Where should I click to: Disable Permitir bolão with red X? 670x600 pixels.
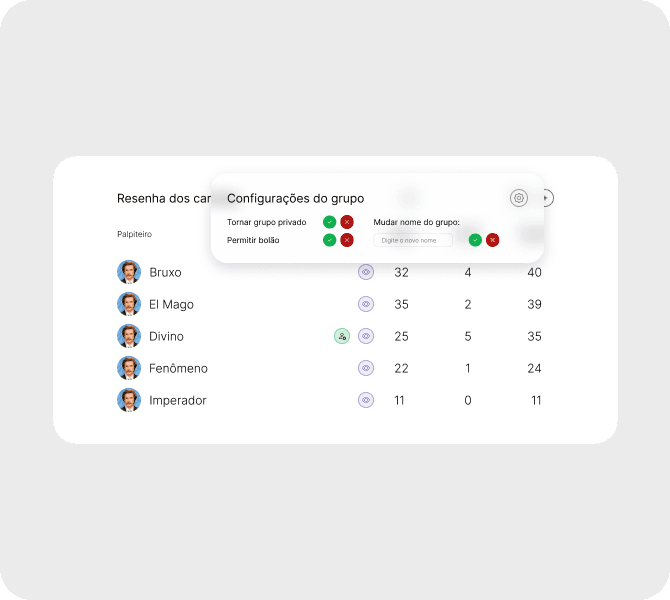coord(347,240)
